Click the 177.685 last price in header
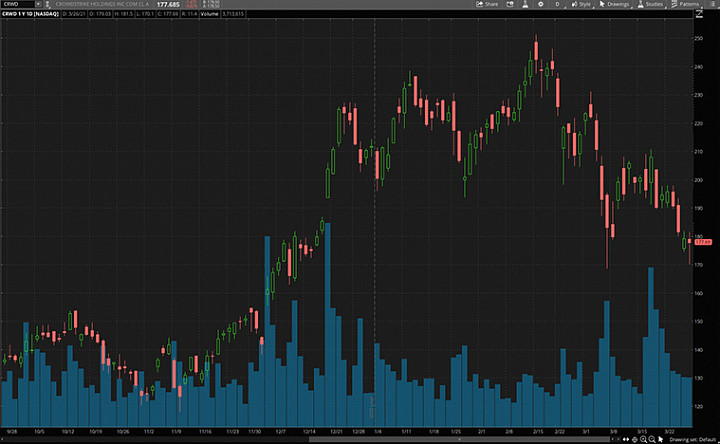 click(168, 4)
